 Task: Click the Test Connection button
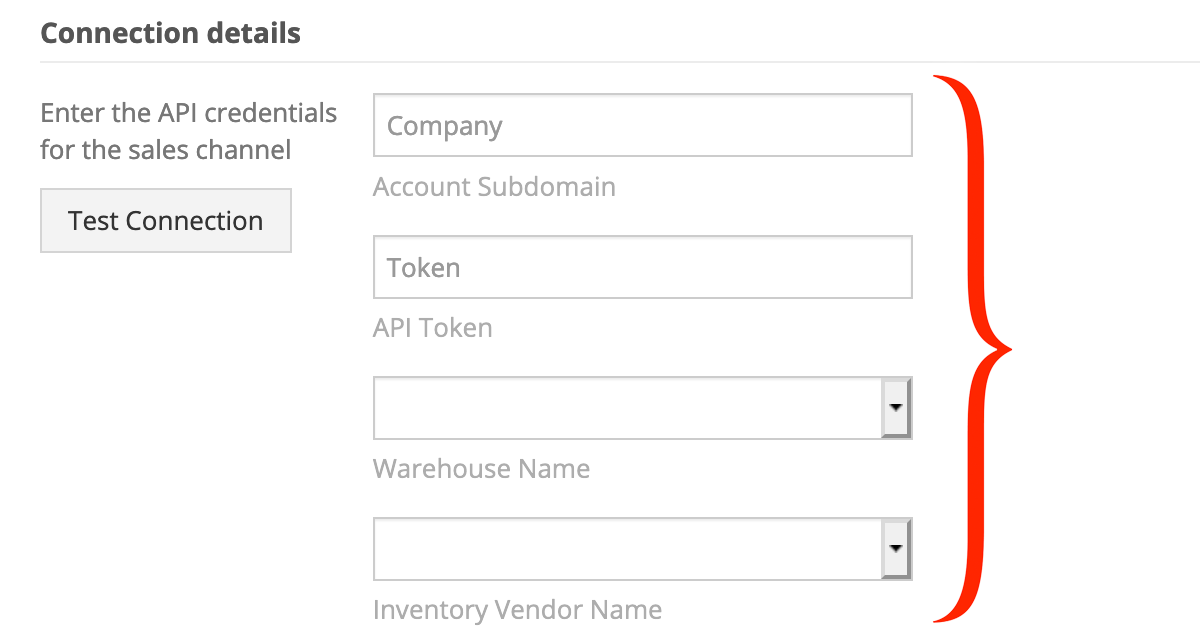coord(166,220)
